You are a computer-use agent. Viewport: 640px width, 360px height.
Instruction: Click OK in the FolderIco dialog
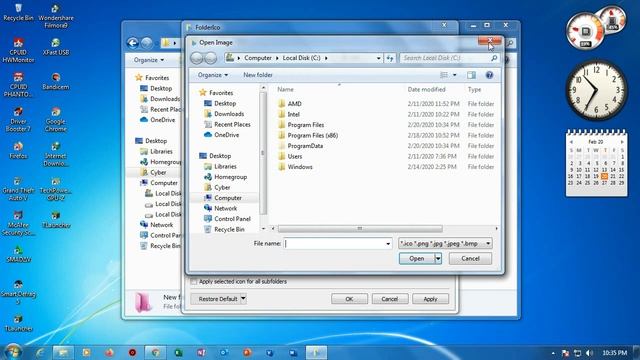(x=349, y=299)
